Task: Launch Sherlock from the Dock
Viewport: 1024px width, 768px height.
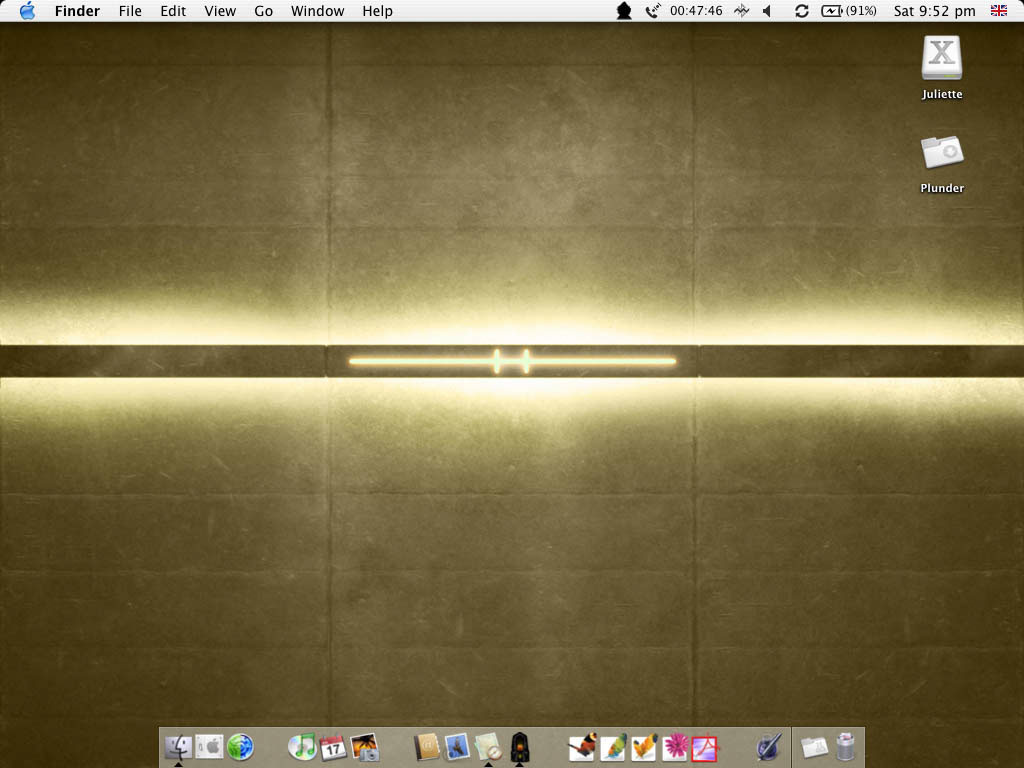Action: 487,747
